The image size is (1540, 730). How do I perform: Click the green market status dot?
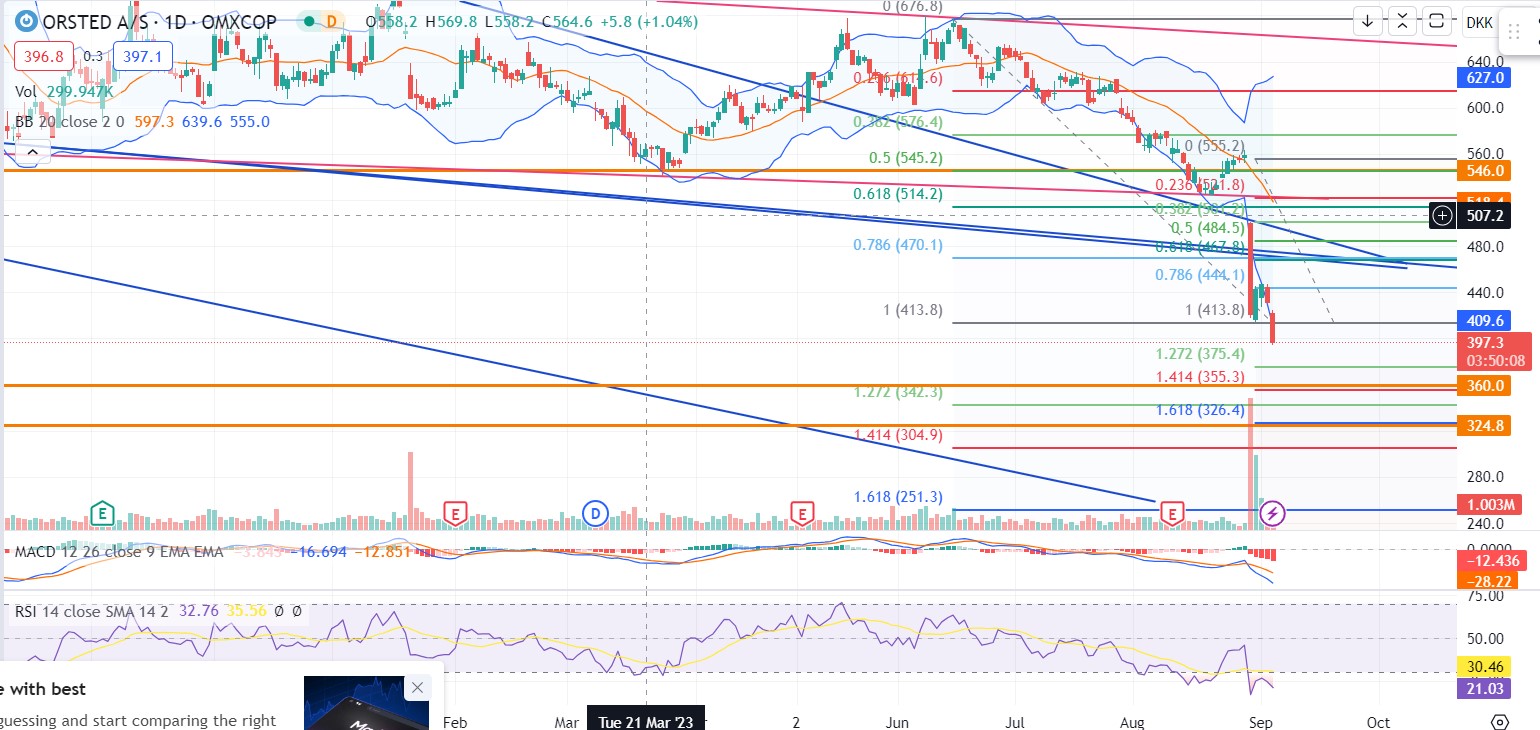[311, 22]
